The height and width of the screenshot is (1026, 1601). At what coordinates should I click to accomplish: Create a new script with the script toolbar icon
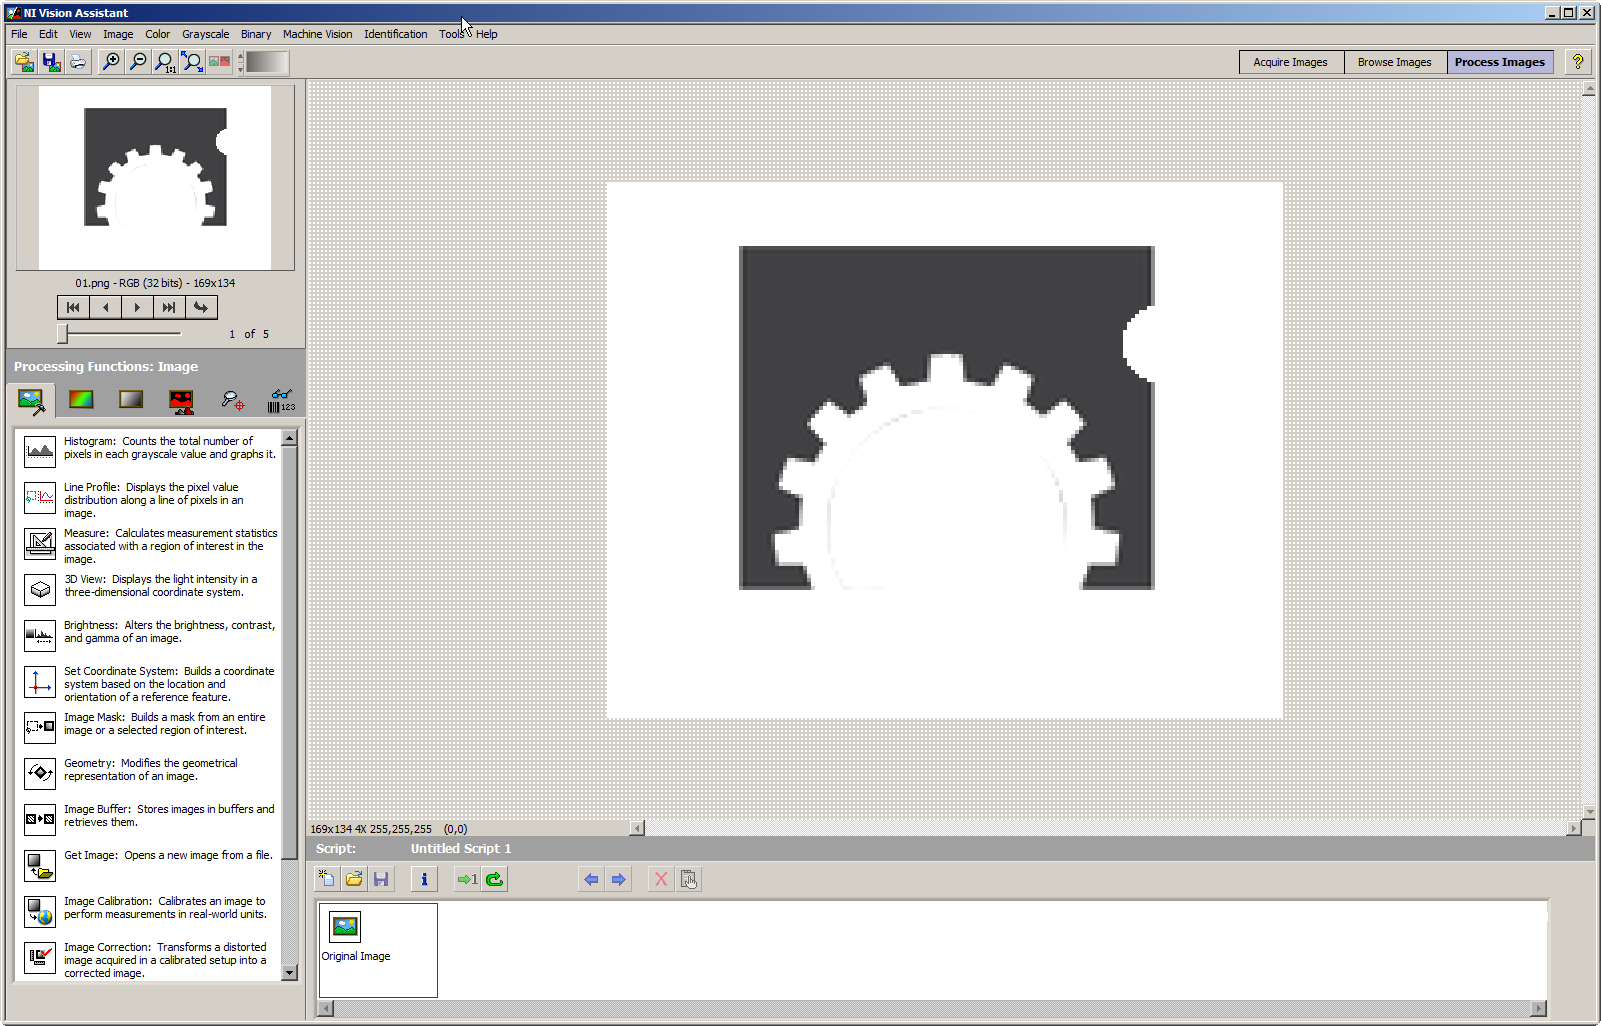coord(326,879)
